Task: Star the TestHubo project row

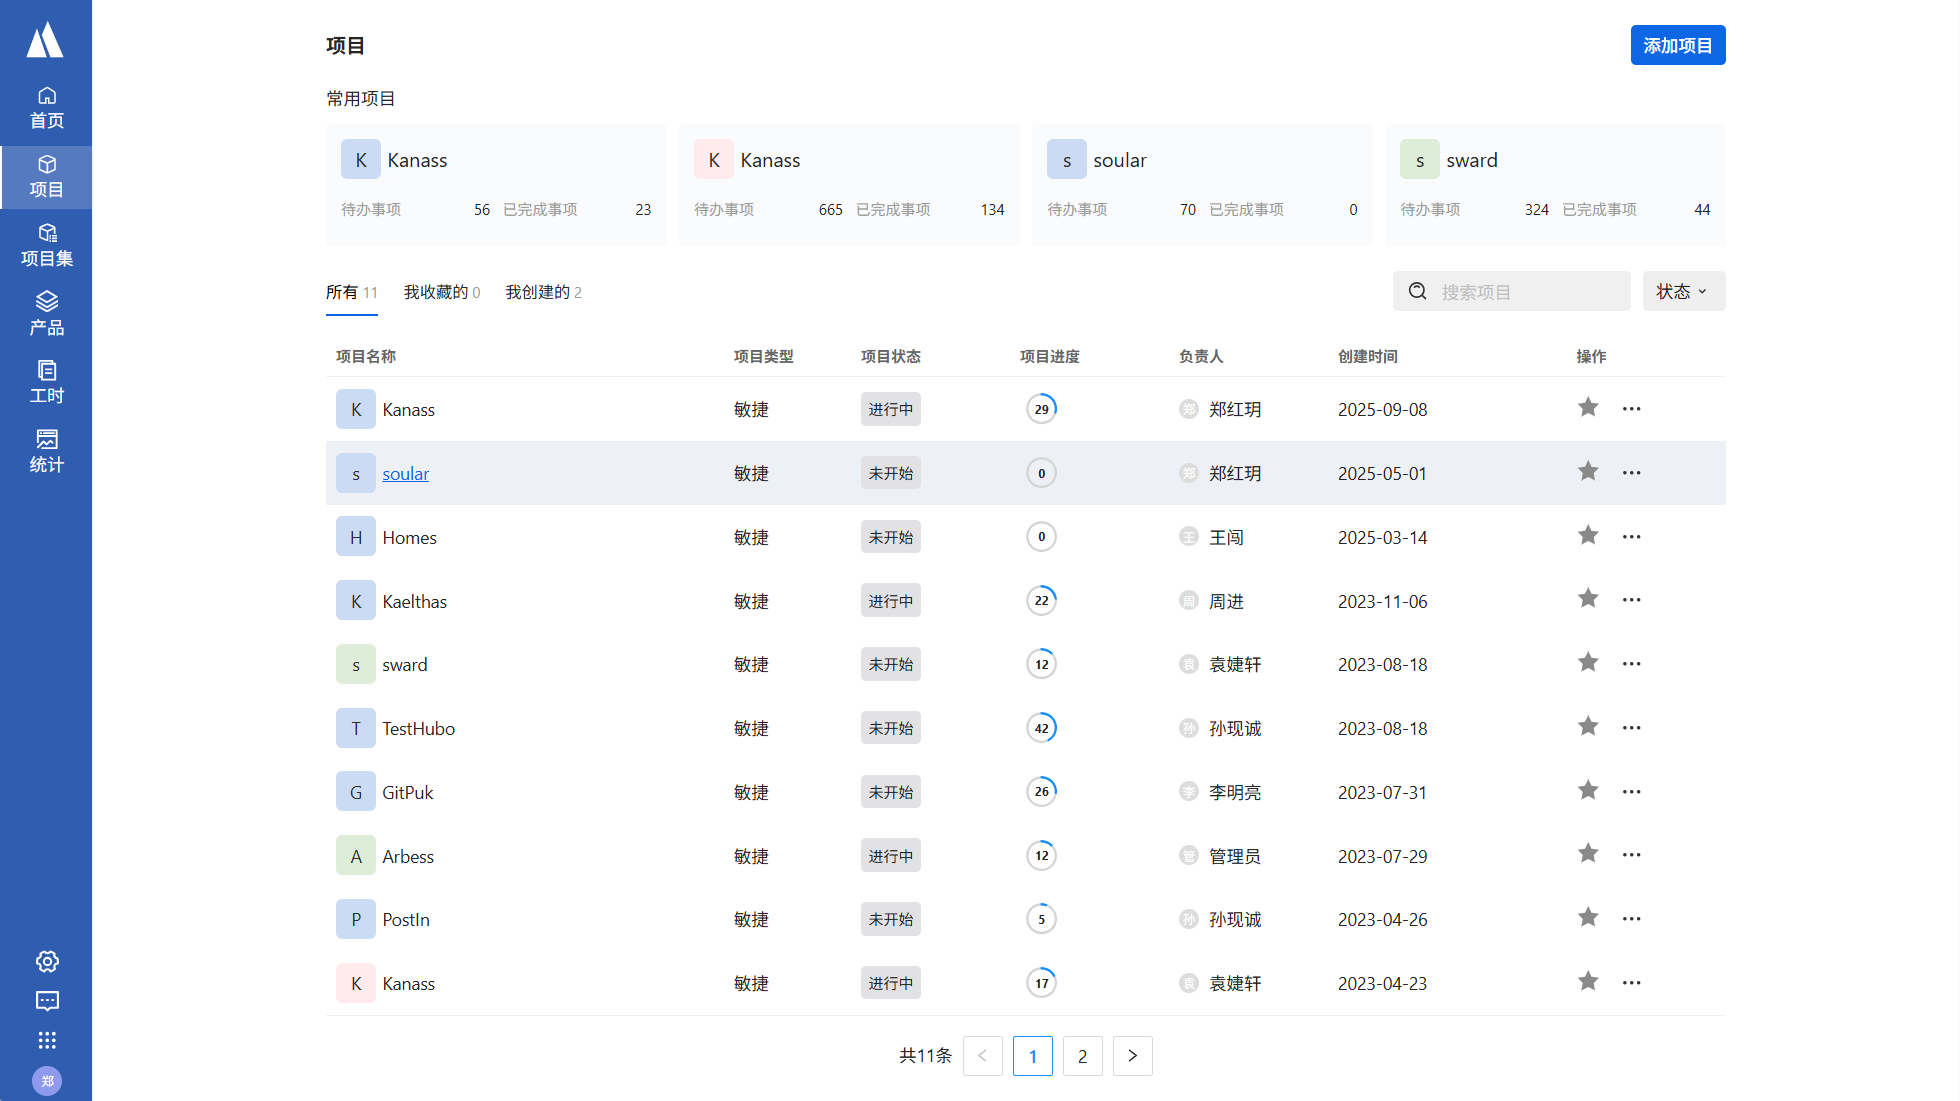Action: 1588,727
